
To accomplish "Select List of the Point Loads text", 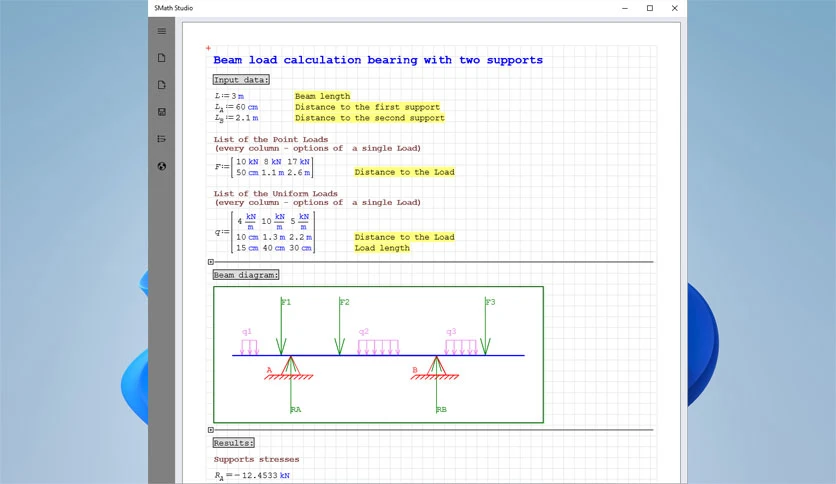I will (271, 140).
